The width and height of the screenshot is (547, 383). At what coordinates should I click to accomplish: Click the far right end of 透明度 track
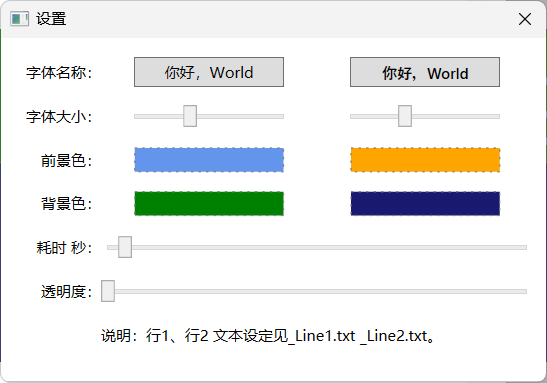[524, 291]
